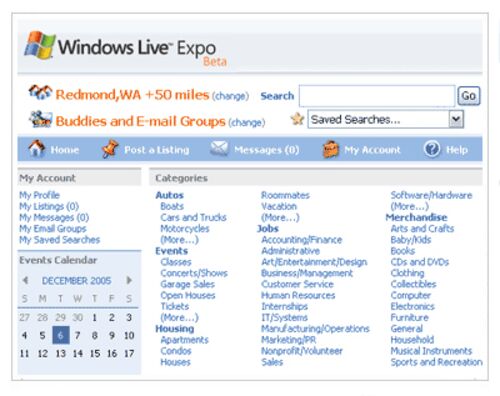Image resolution: width=500 pixels, height=396 pixels.
Task: Open the Cars and Trucks category link
Action: click(193, 218)
